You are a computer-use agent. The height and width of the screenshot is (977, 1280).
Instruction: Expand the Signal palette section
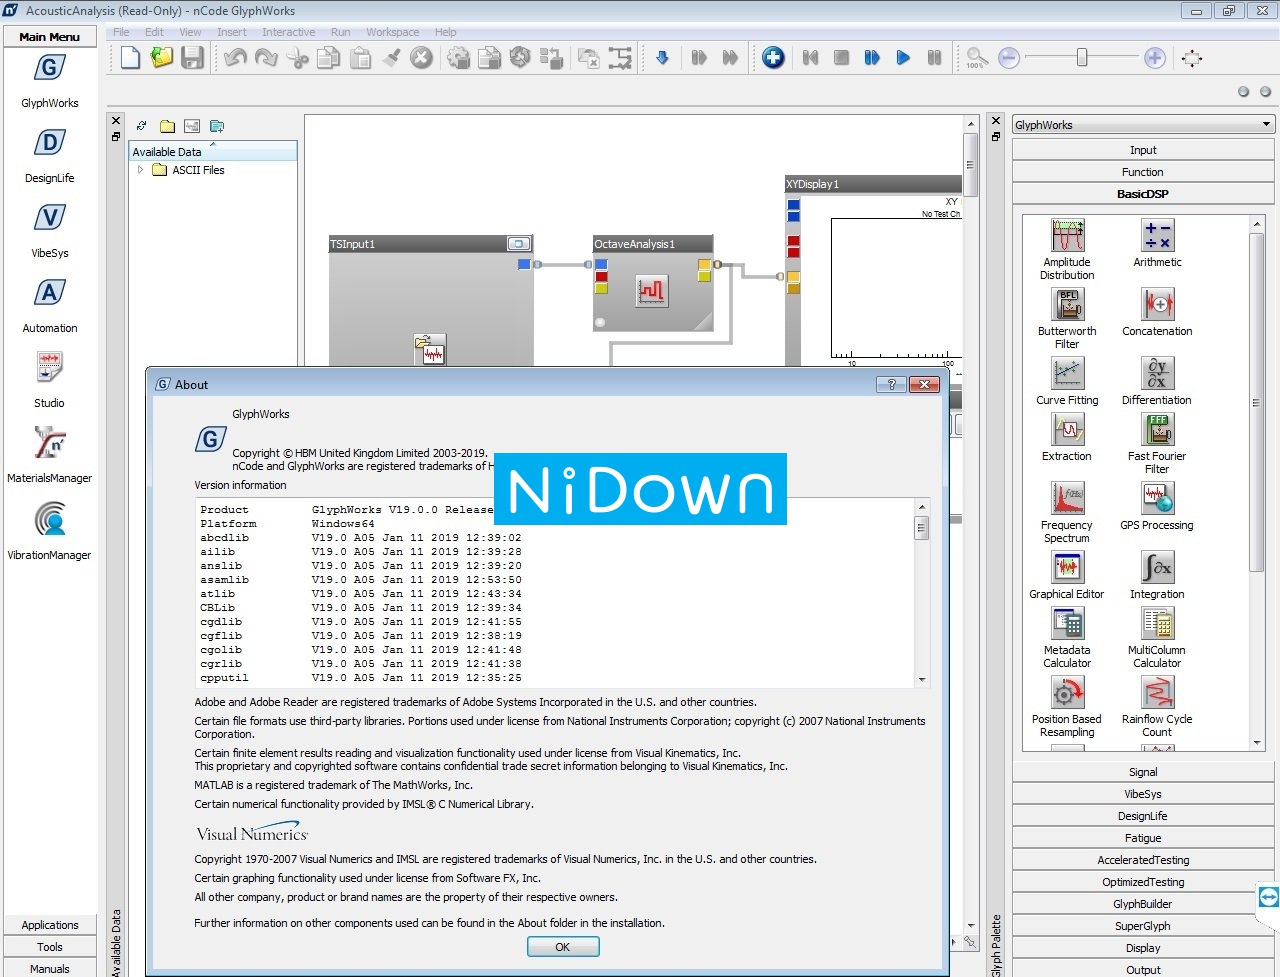pyautogui.click(x=1142, y=771)
